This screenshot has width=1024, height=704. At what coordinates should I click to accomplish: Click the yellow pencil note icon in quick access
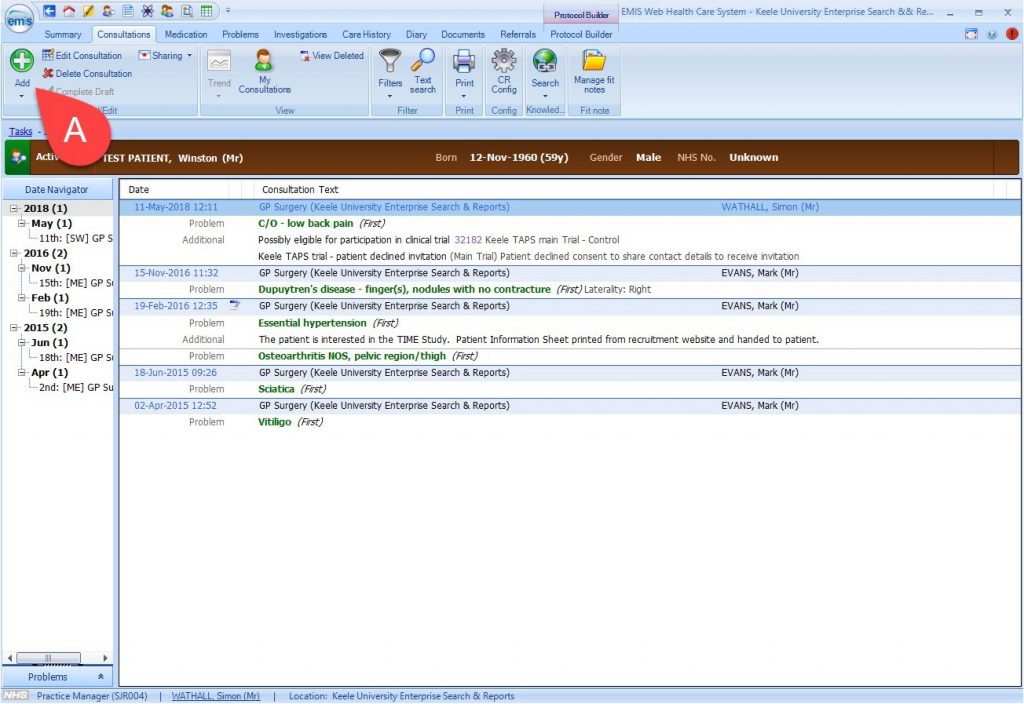[88, 11]
